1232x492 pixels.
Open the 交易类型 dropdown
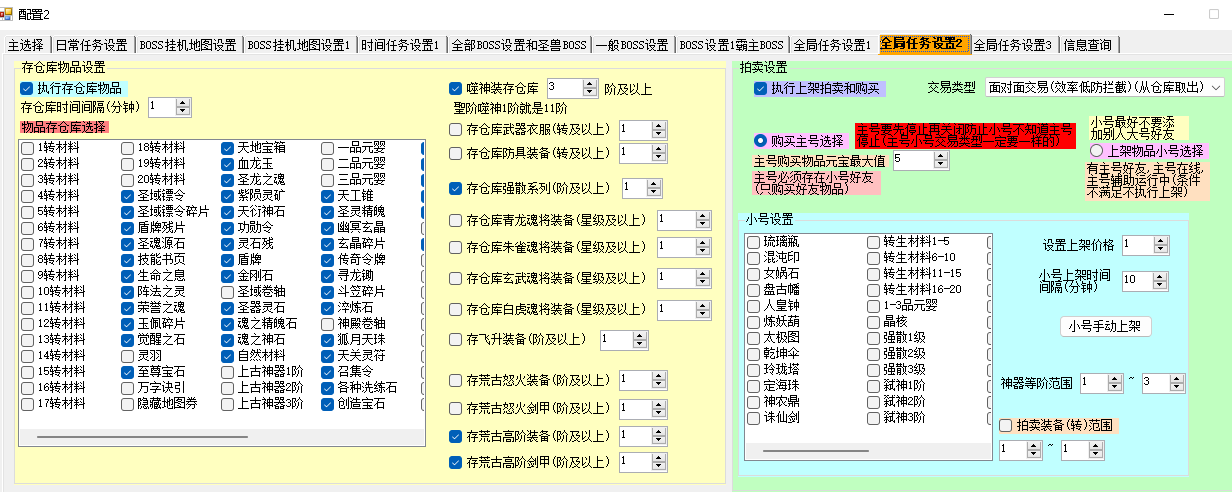click(x=1105, y=88)
